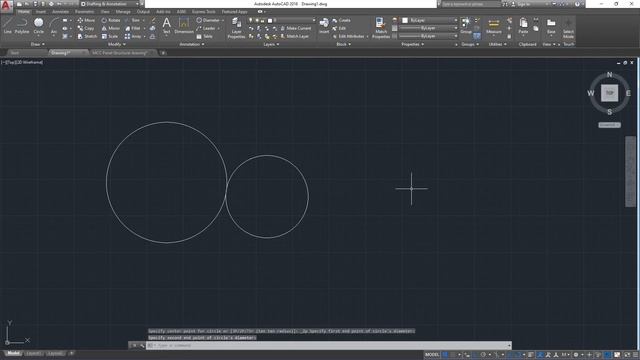Viewport: 640px width, 360px height.
Task: Switch to Layout1 tab
Action: 33,353
